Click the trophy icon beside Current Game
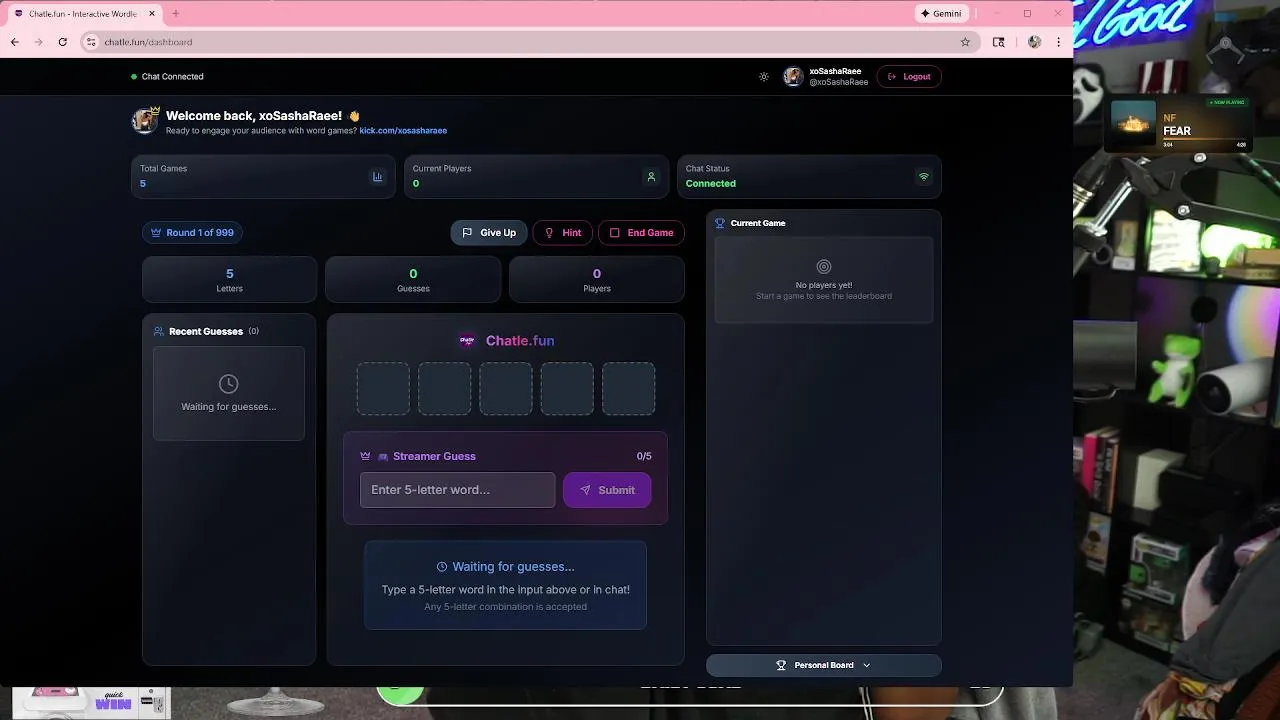Image resolution: width=1280 pixels, height=720 pixels. pyautogui.click(x=720, y=223)
